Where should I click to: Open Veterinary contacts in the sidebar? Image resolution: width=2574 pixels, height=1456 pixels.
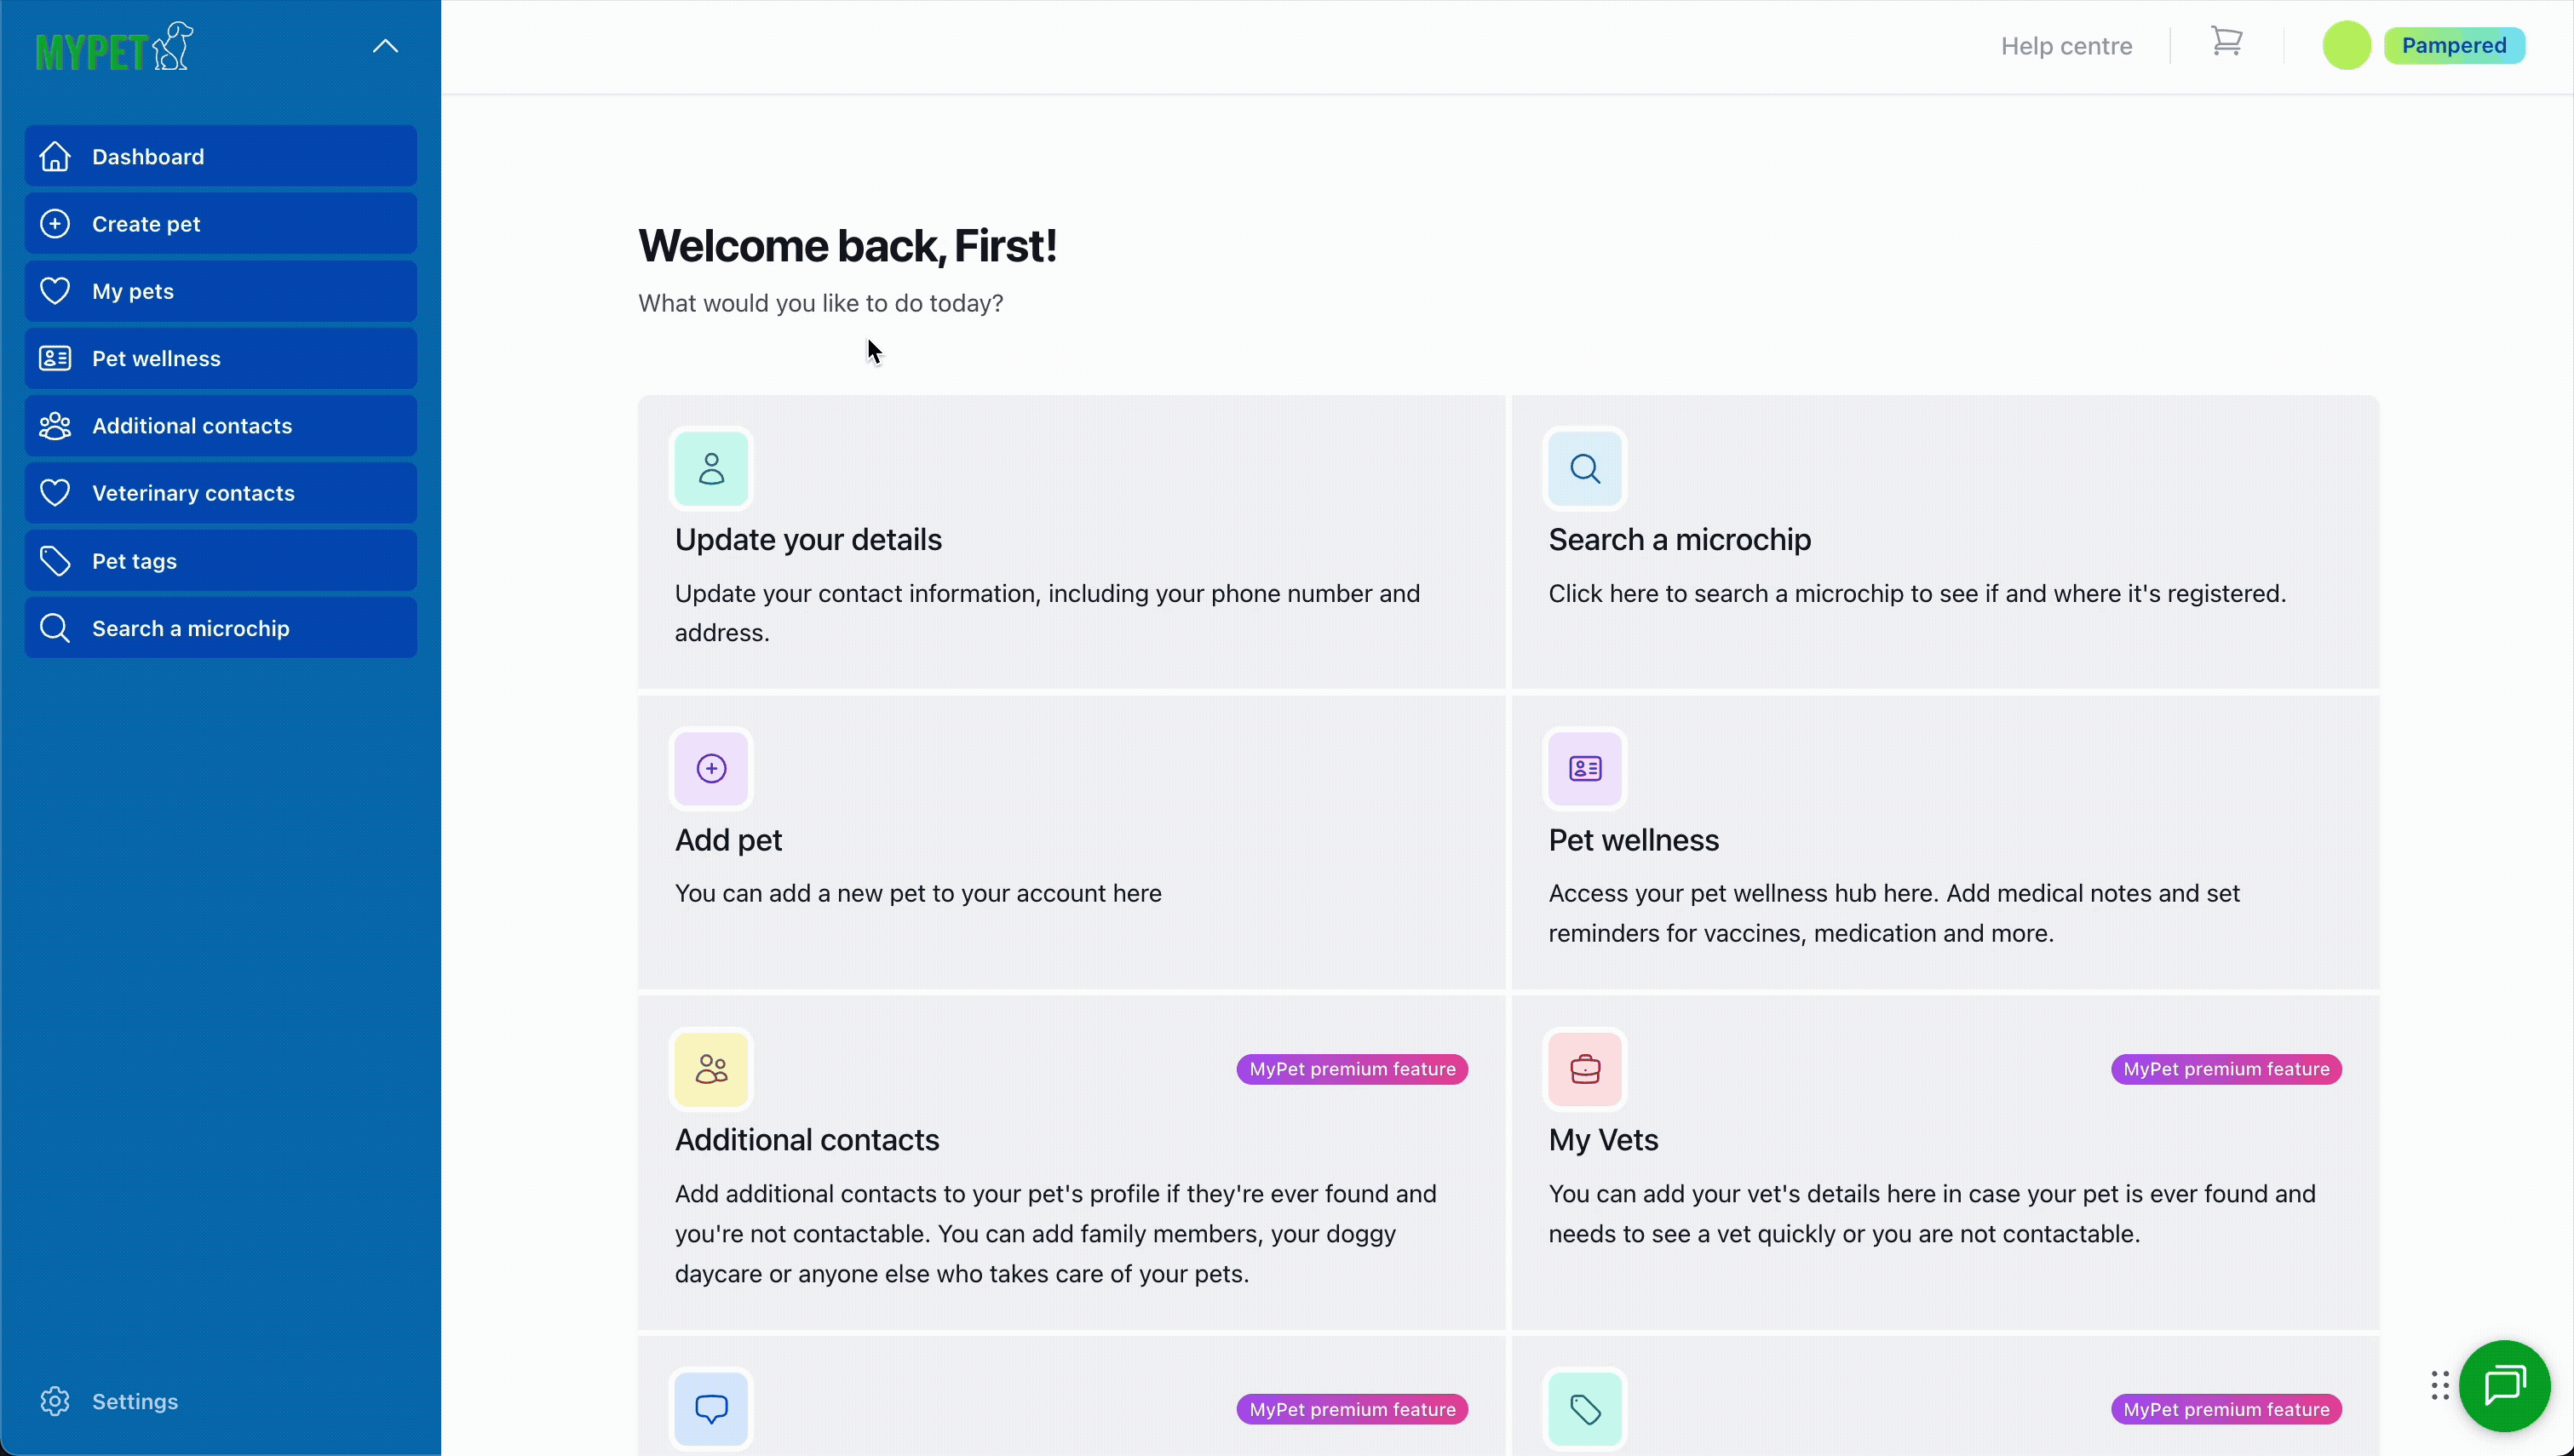click(220, 493)
